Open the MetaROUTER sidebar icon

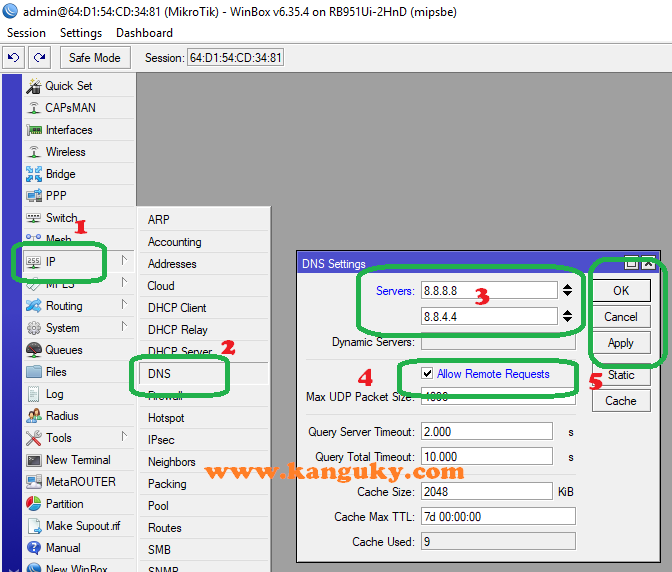[x=34, y=482]
